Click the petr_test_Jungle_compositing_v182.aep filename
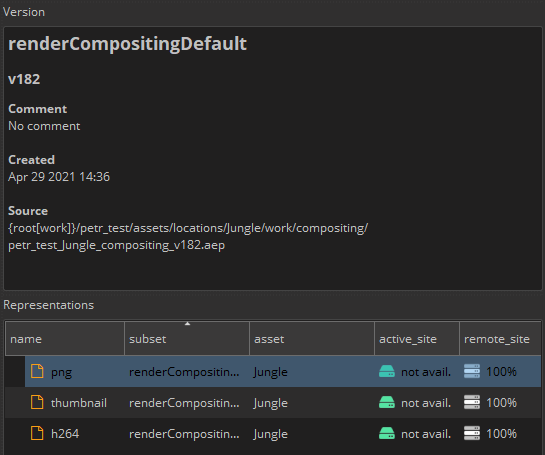Viewport: 545px width, 455px height. [116, 245]
